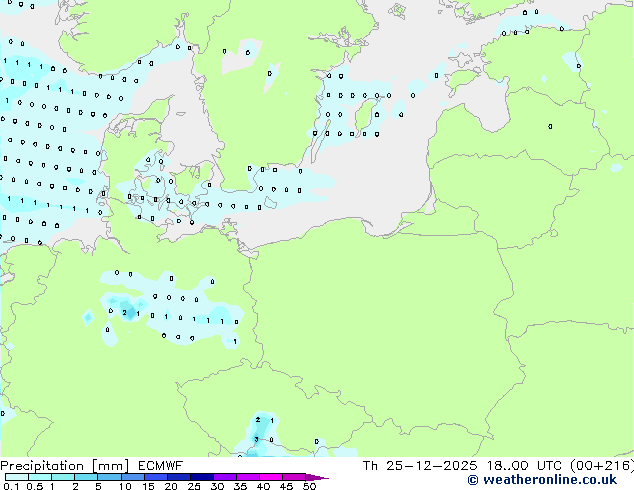Click the 'Precipitation [mm]' title text
634x490 pixels.
point(64,466)
